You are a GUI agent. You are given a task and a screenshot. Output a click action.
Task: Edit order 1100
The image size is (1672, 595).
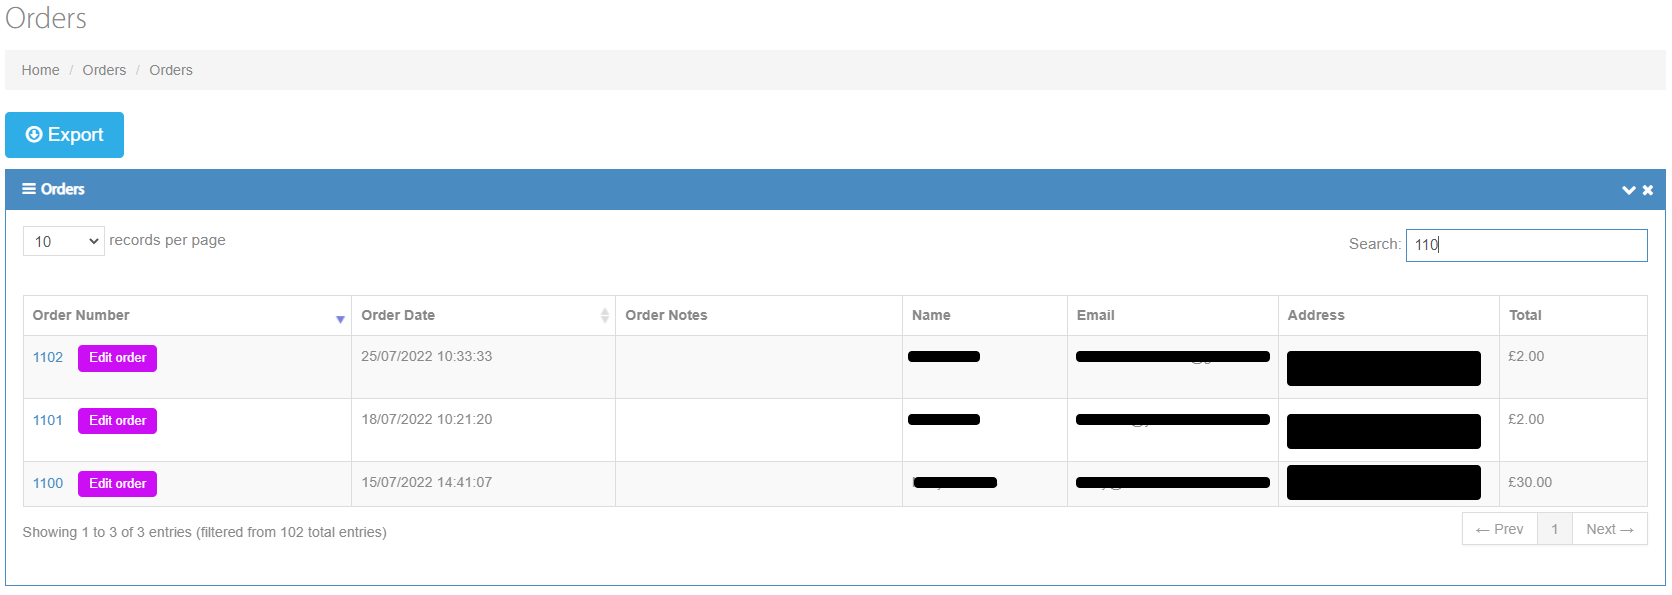[117, 484]
